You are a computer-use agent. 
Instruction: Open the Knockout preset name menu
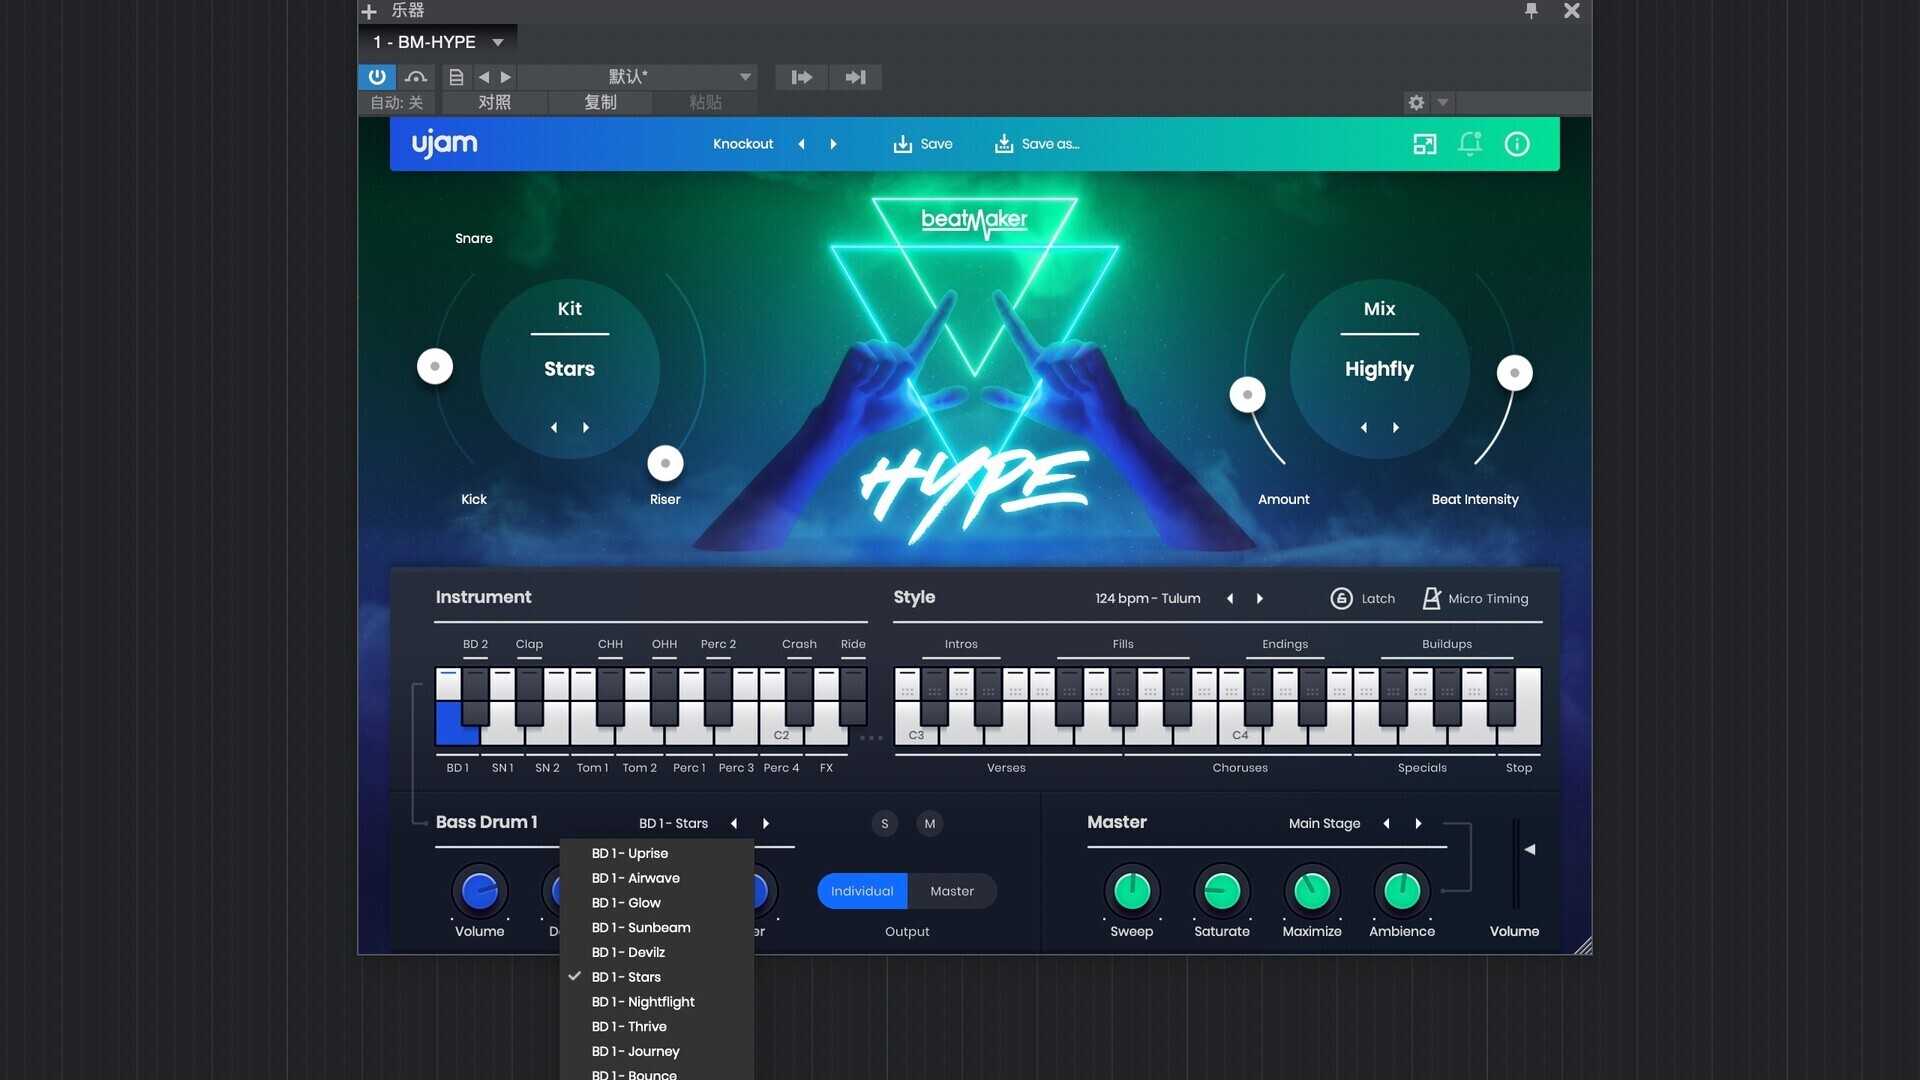tap(743, 144)
